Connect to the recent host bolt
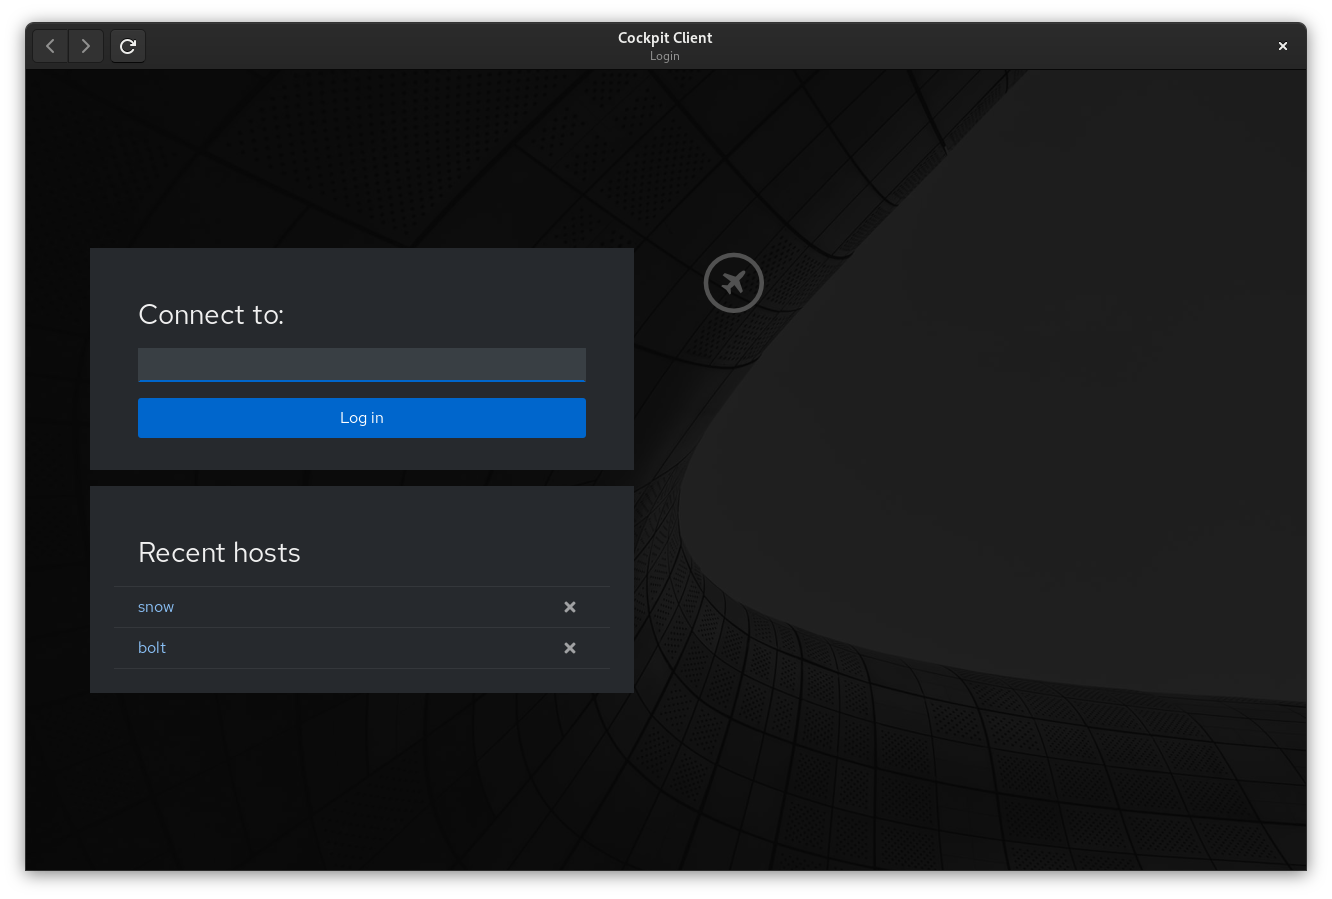1332x899 pixels. pyautogui.click(x=152, y=648)
